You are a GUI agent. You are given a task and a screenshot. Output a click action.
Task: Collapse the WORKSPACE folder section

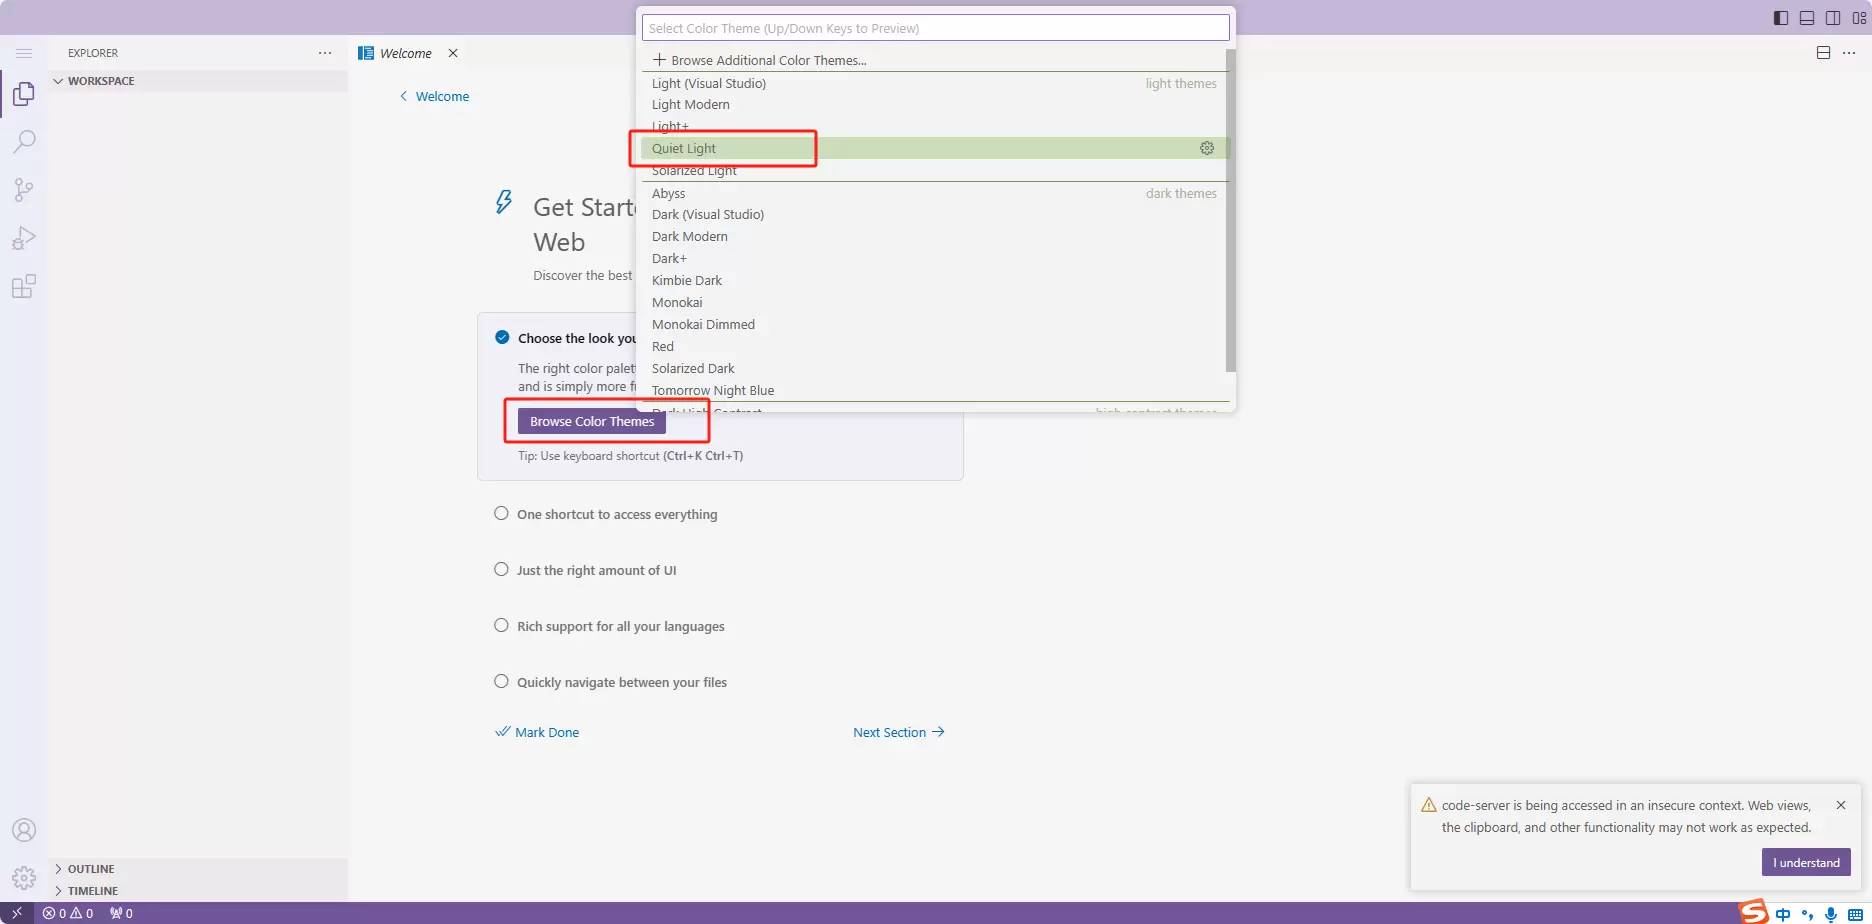point(100,81)
